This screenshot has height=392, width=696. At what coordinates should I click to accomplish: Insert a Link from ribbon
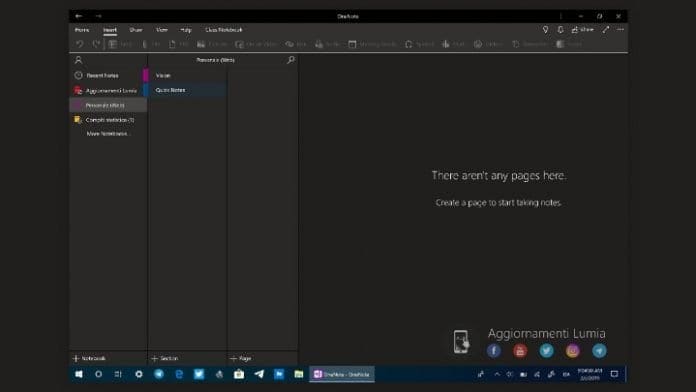[x=296, y=44]
